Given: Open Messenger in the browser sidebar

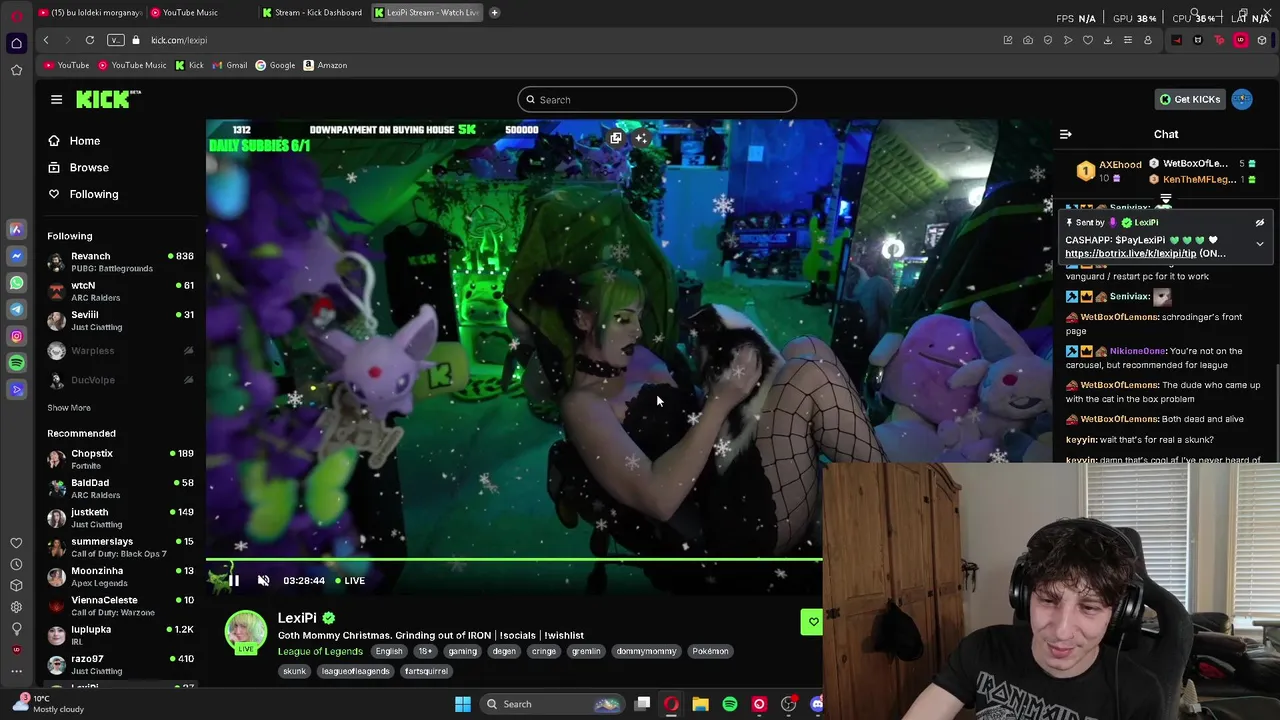Looking at the screenshot, I should 16,256.
